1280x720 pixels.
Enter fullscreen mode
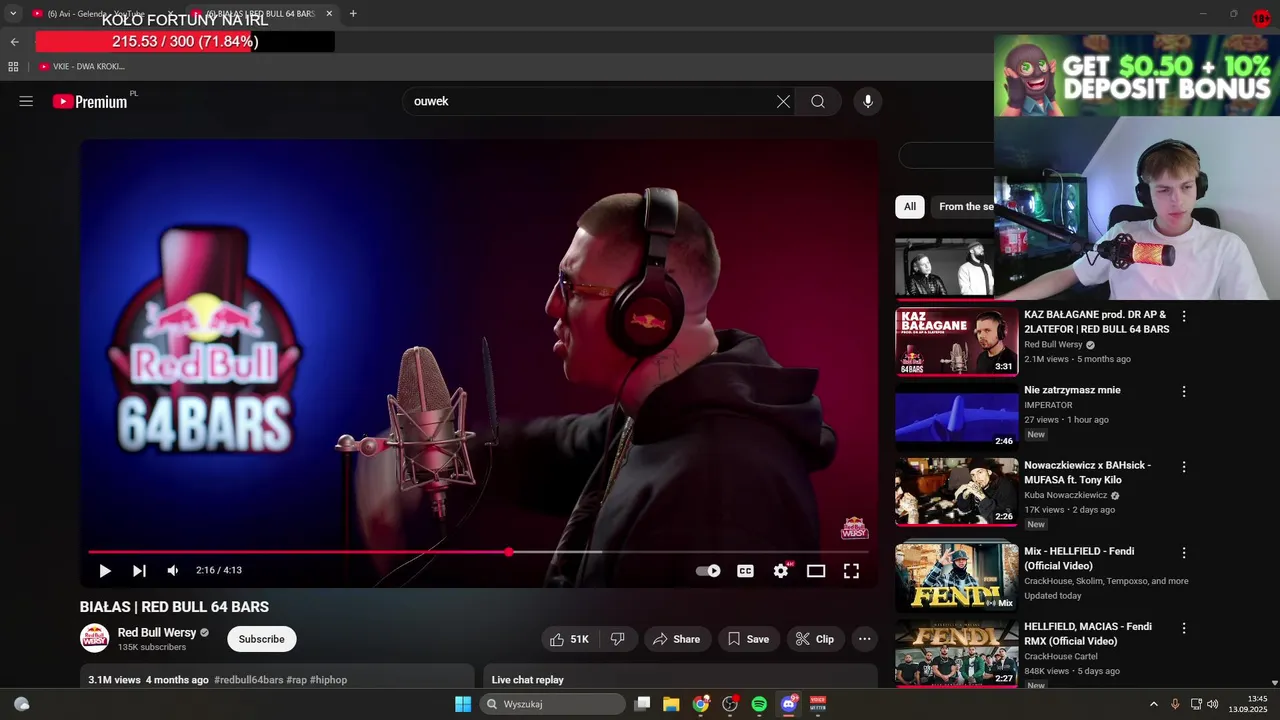tap(851, 571)
